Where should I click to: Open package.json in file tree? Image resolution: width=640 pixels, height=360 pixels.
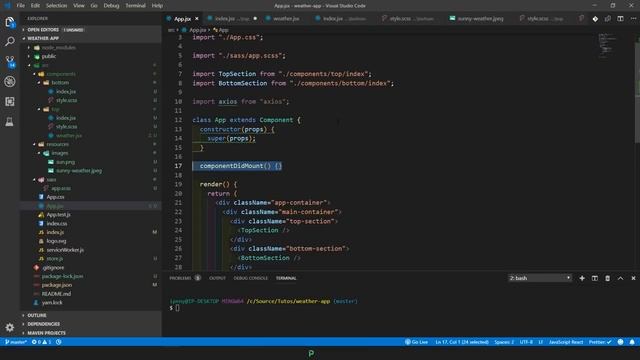pyautogui.click(x=91, y=285)
